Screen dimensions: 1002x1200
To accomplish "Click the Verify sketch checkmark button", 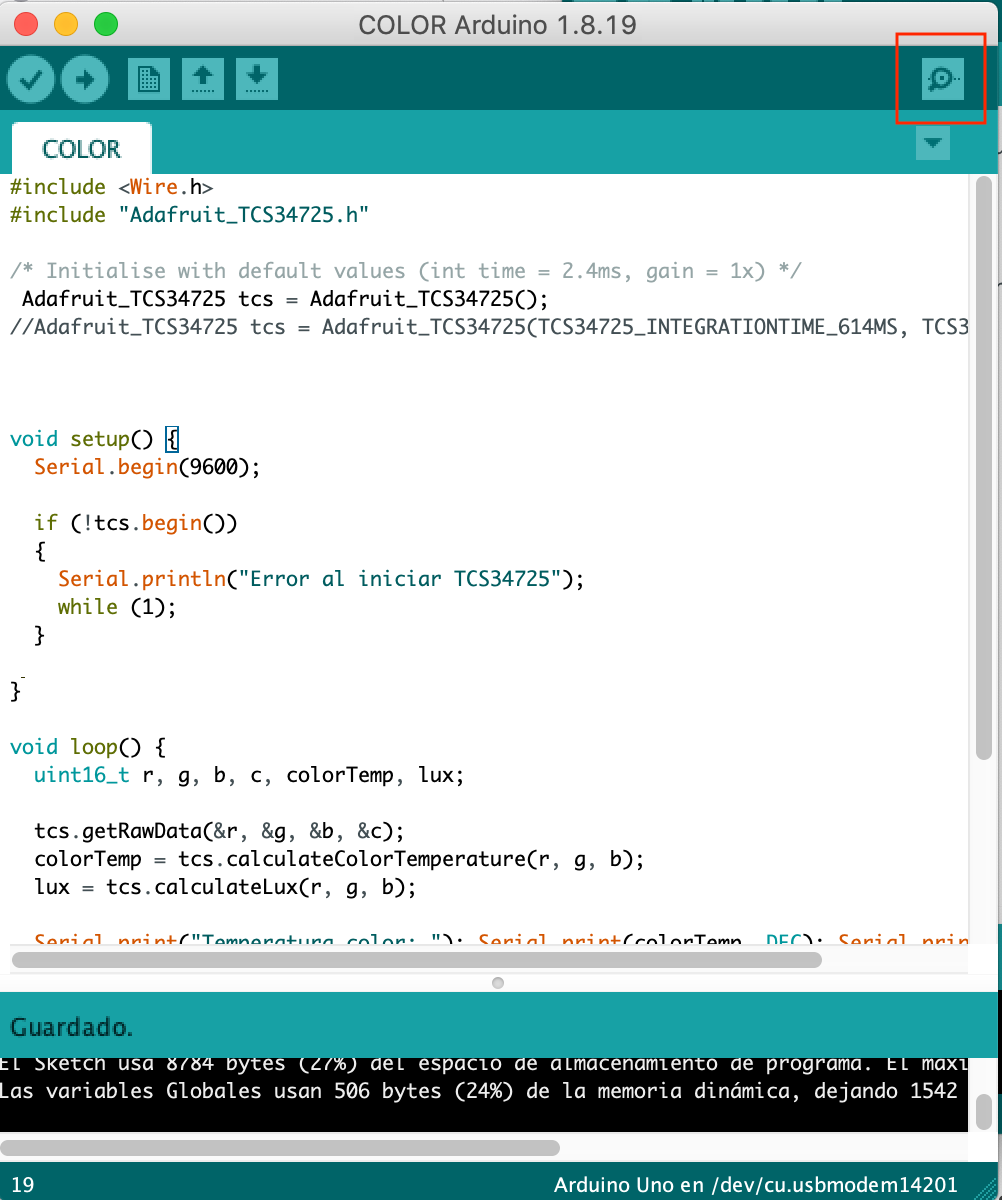I will pos(31,80).
